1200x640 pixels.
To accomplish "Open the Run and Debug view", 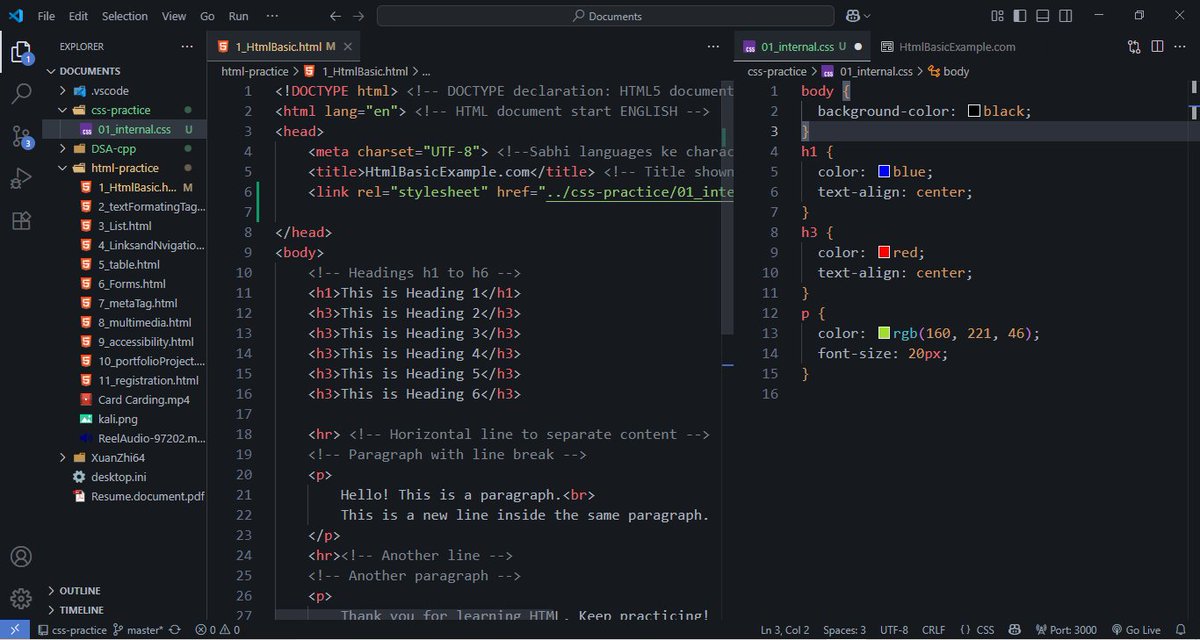I will [21, 179].
